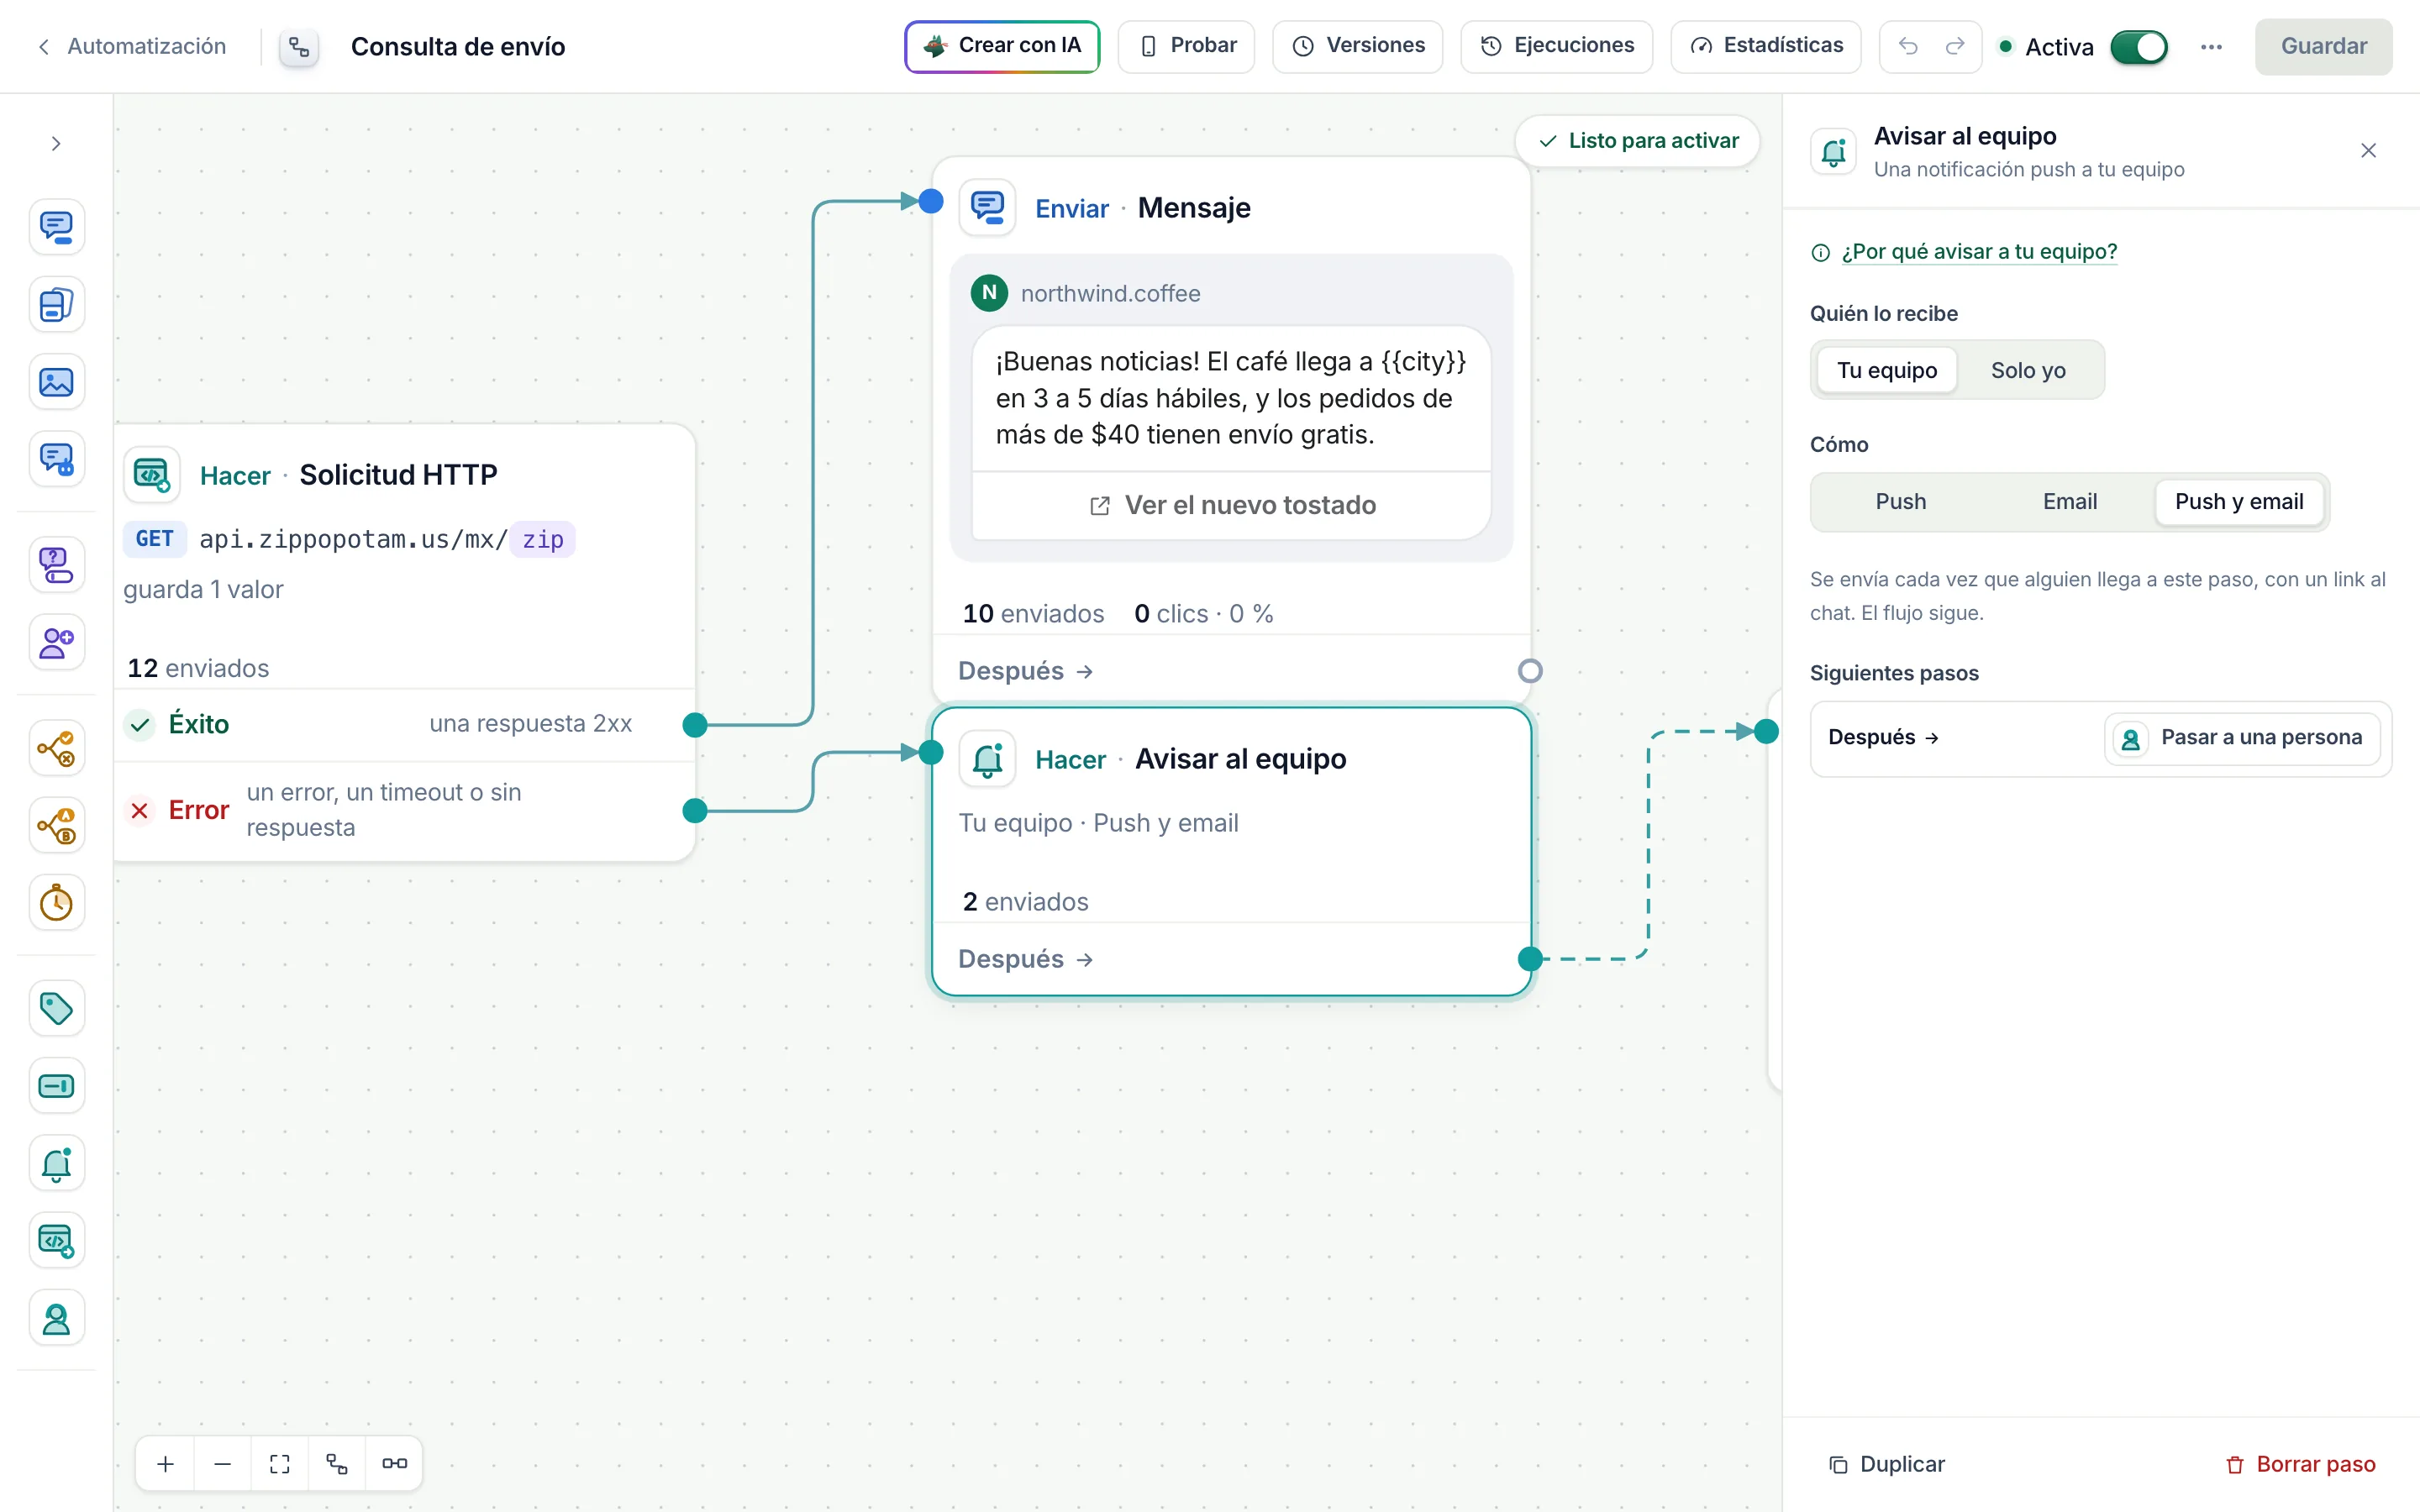Screen dimensions: 2420x1512
Task: Open the three-dots more options menu
Action: pyautogui.click(x=2211, y=47)
